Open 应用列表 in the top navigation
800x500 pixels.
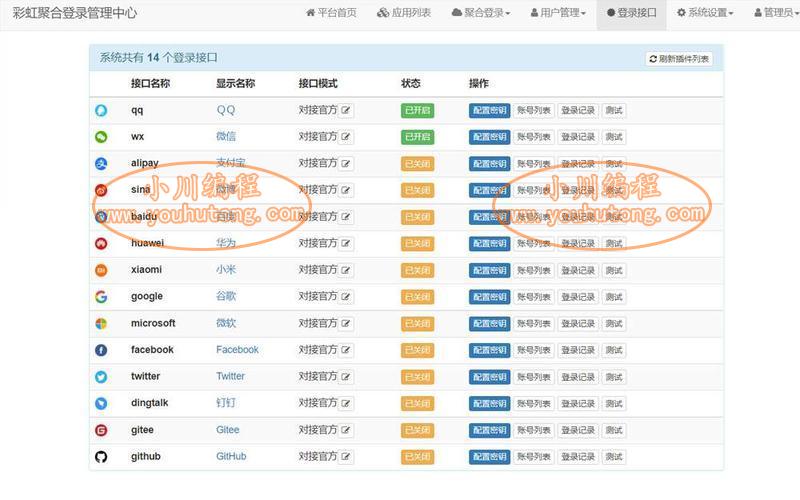pos(404,13)
